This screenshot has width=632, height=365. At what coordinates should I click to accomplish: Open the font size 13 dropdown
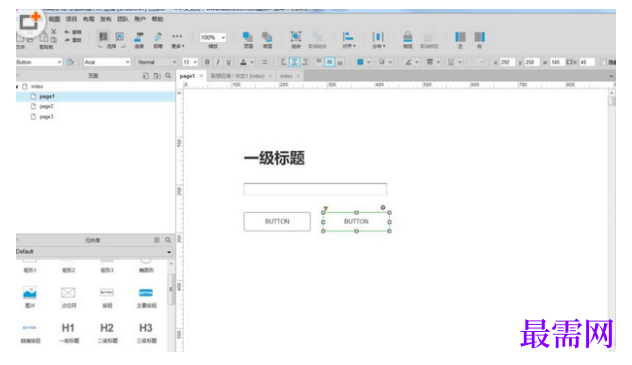[x=190, y=62]
